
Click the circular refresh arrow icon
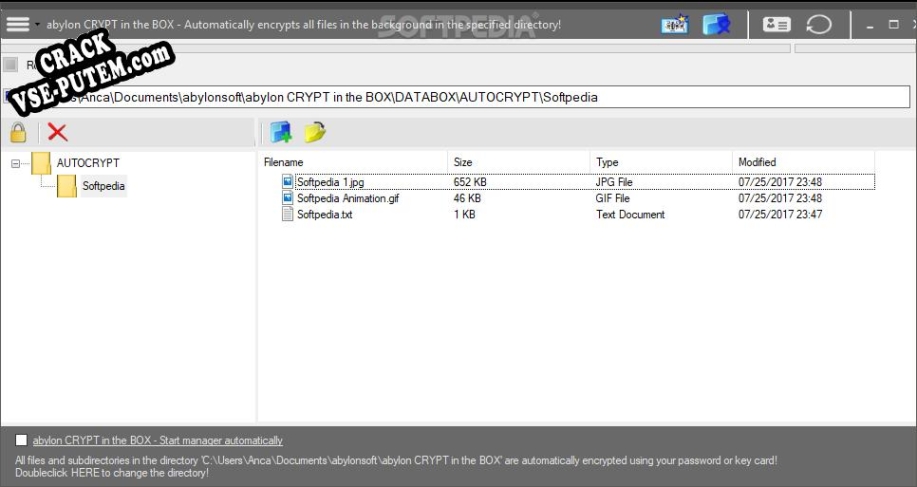click(818, 25)
